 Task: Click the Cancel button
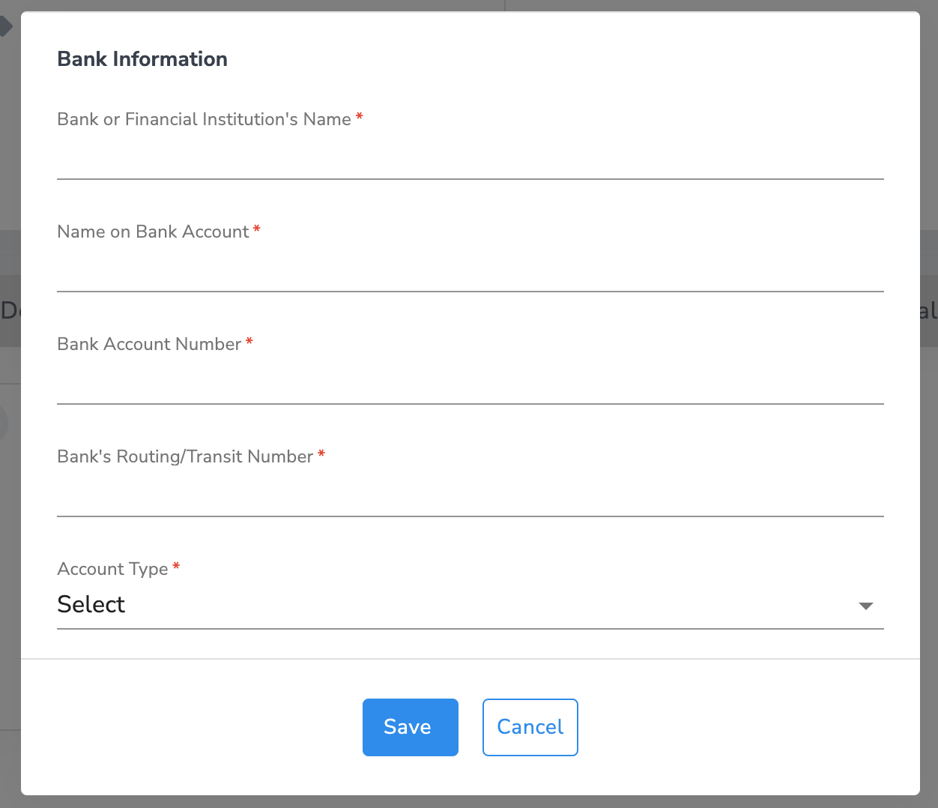(530, 727)
